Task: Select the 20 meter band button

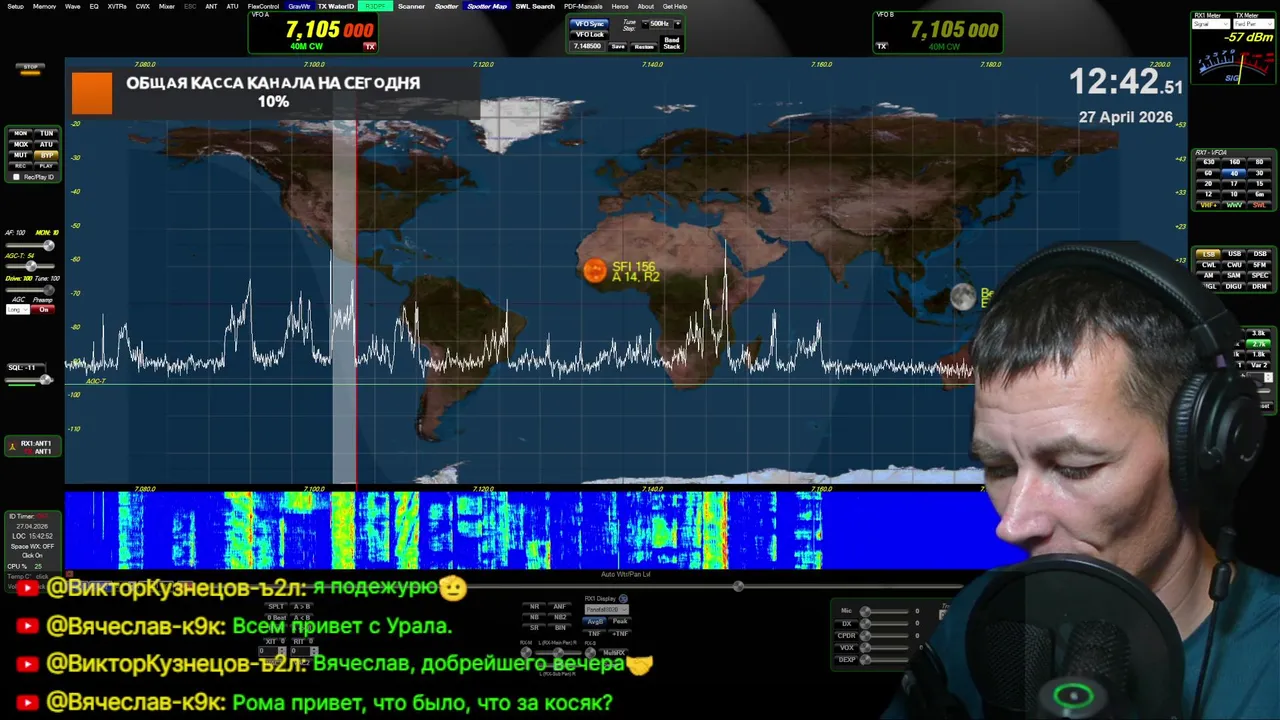Action: click(1208, 183)
